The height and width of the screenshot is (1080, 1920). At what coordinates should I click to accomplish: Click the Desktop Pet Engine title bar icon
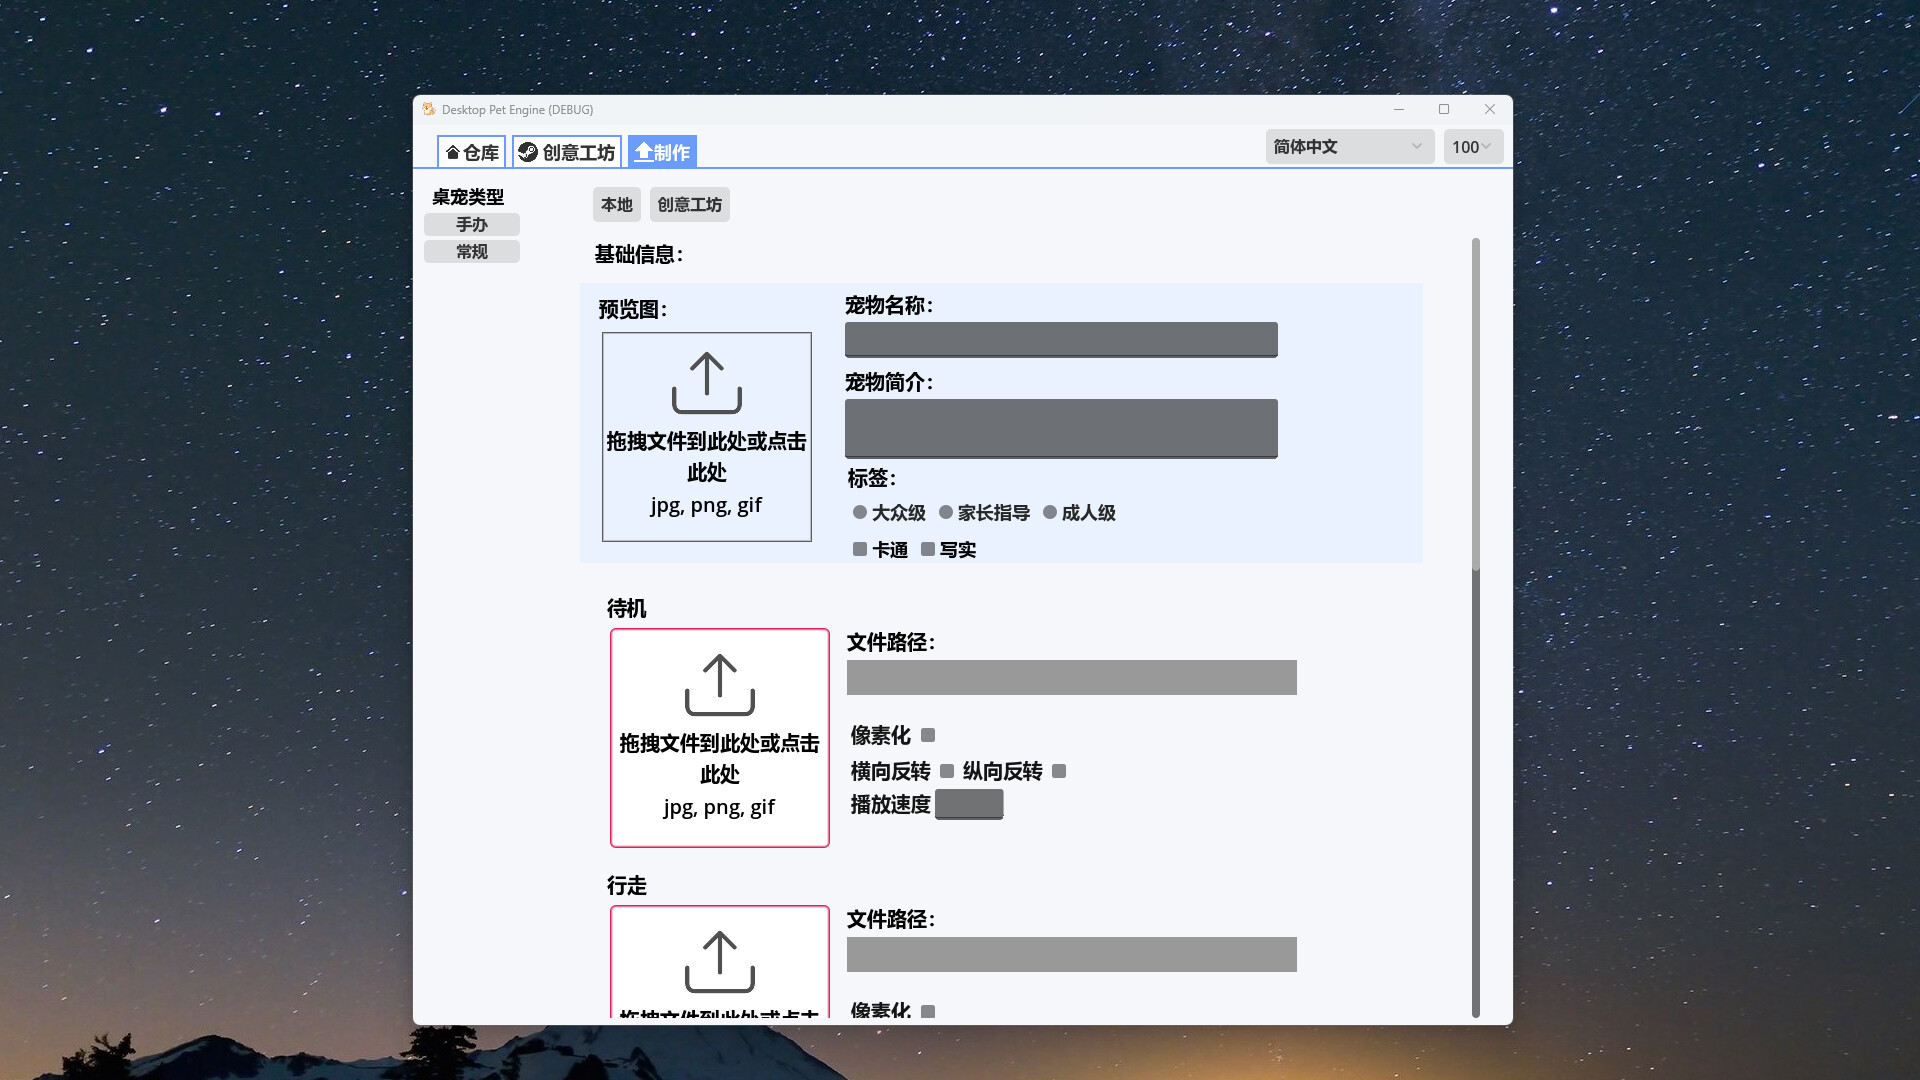coord(429,109)
